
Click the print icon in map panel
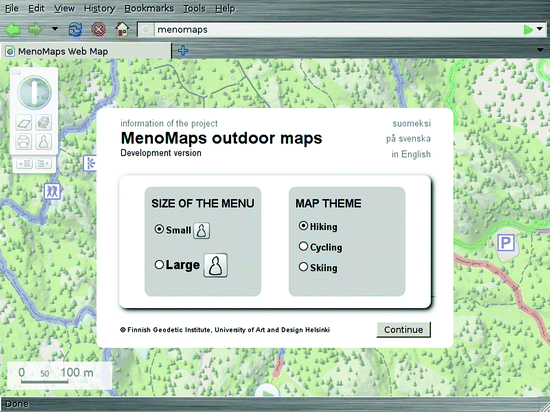point(24,142)
